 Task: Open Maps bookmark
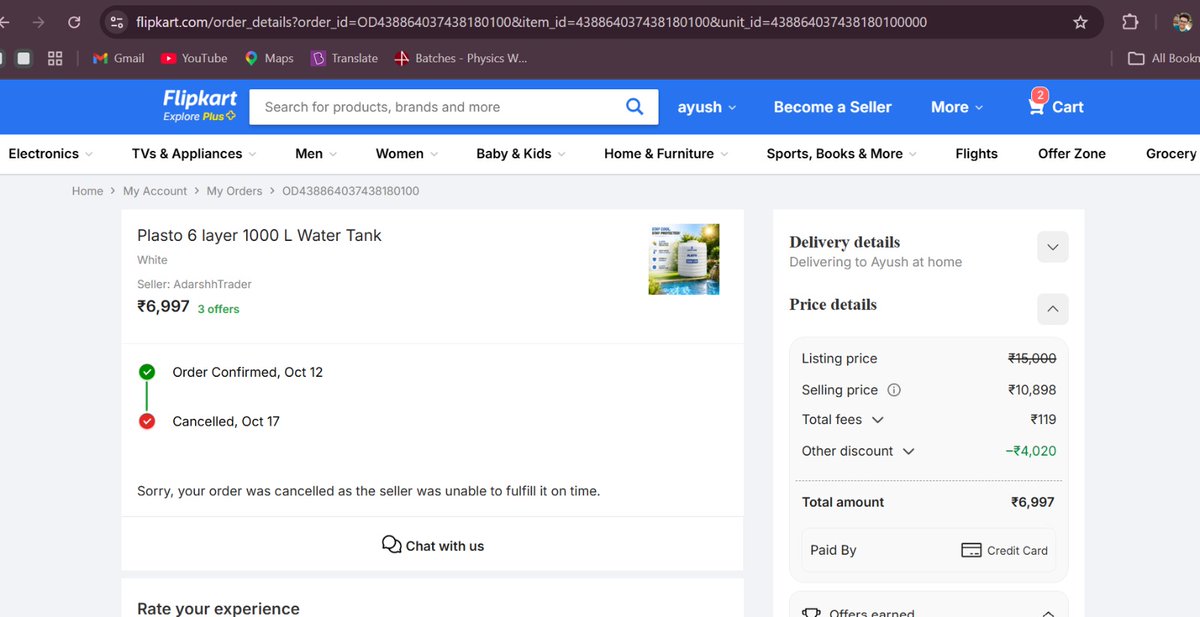pyautogui.click(x=269, y=58)
